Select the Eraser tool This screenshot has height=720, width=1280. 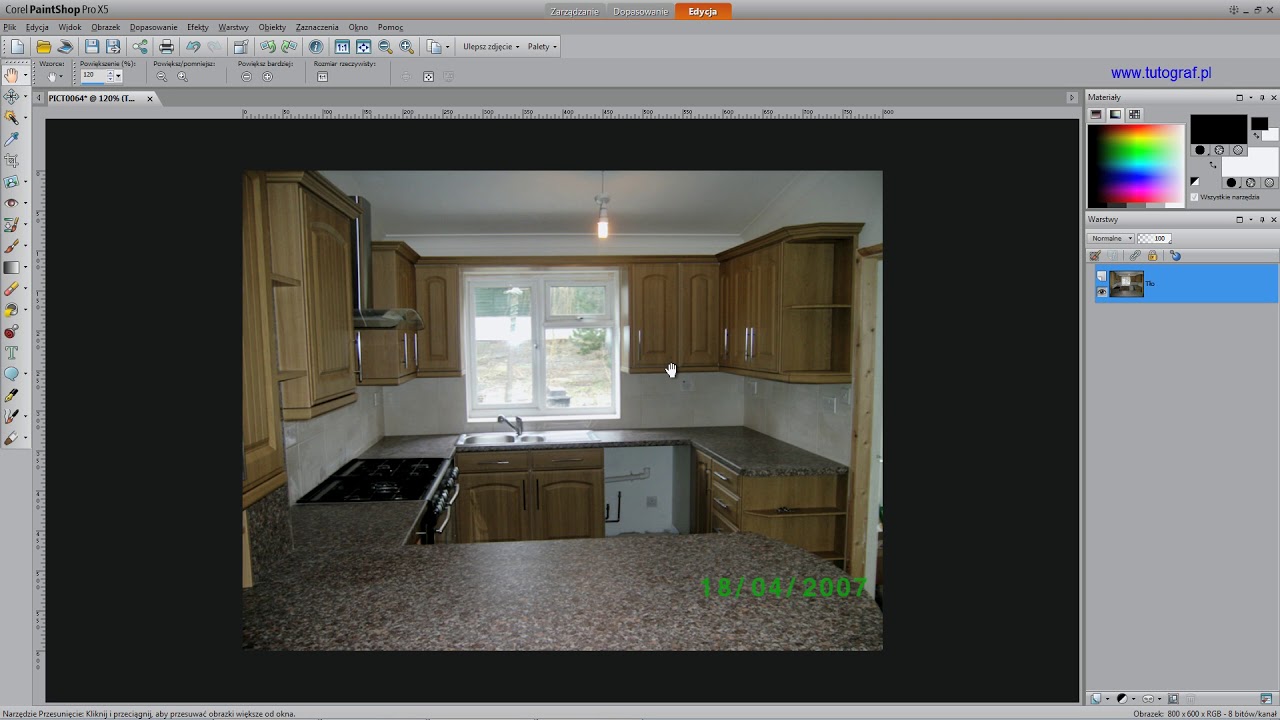(x=12, y=289)
